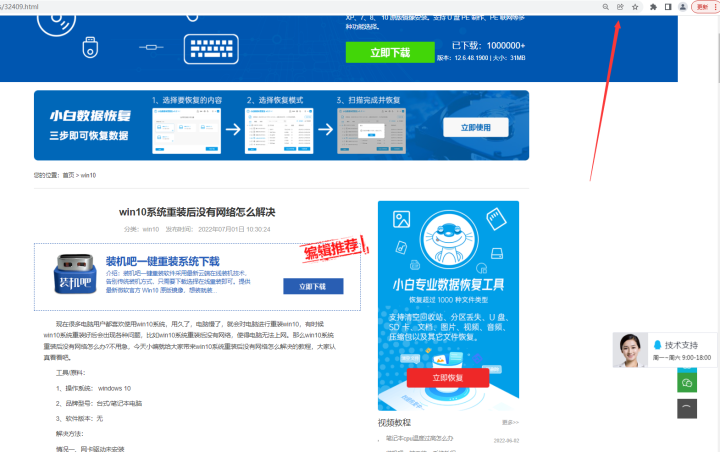The width and height of the screenshot is (720, 452).
Task: Go to 首页 in the breadcrumb
Action: (68, 175)
